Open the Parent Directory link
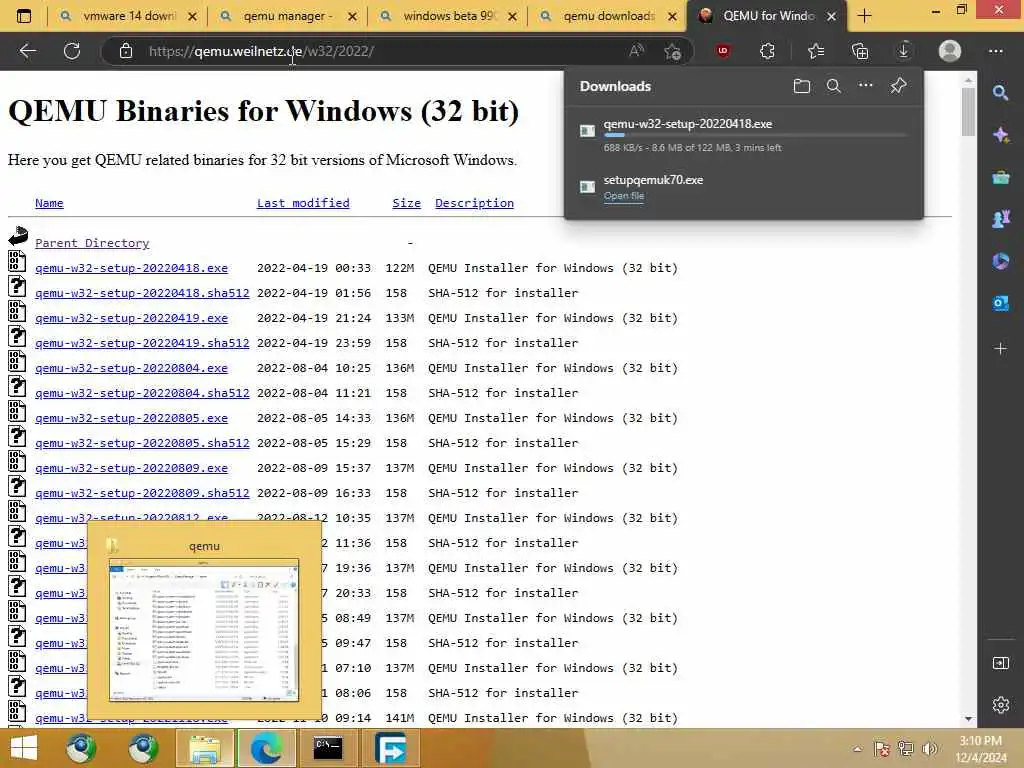 click(92, 243)
